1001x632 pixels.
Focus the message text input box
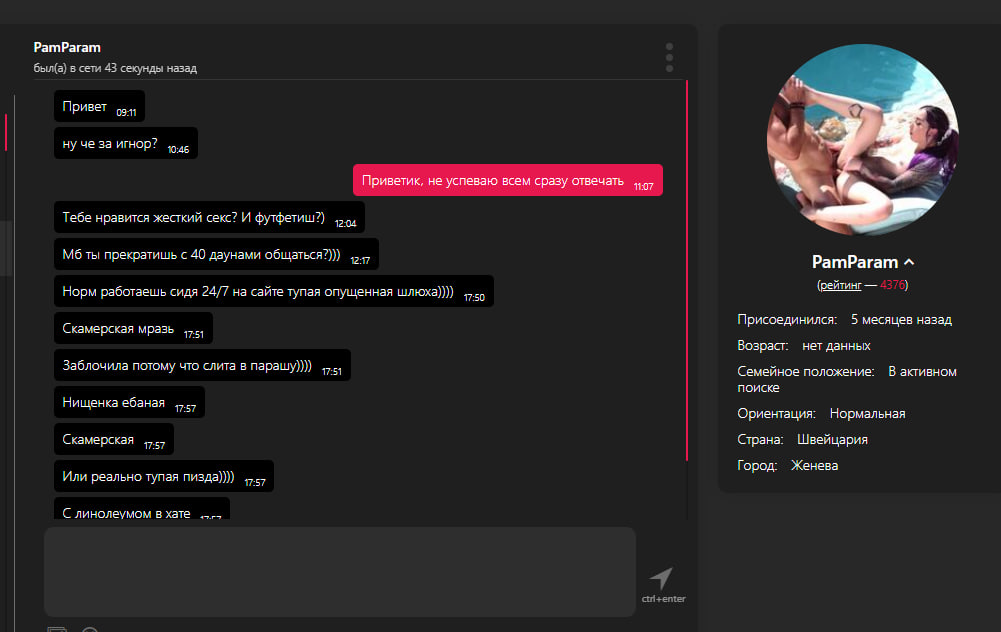point(340,571)
